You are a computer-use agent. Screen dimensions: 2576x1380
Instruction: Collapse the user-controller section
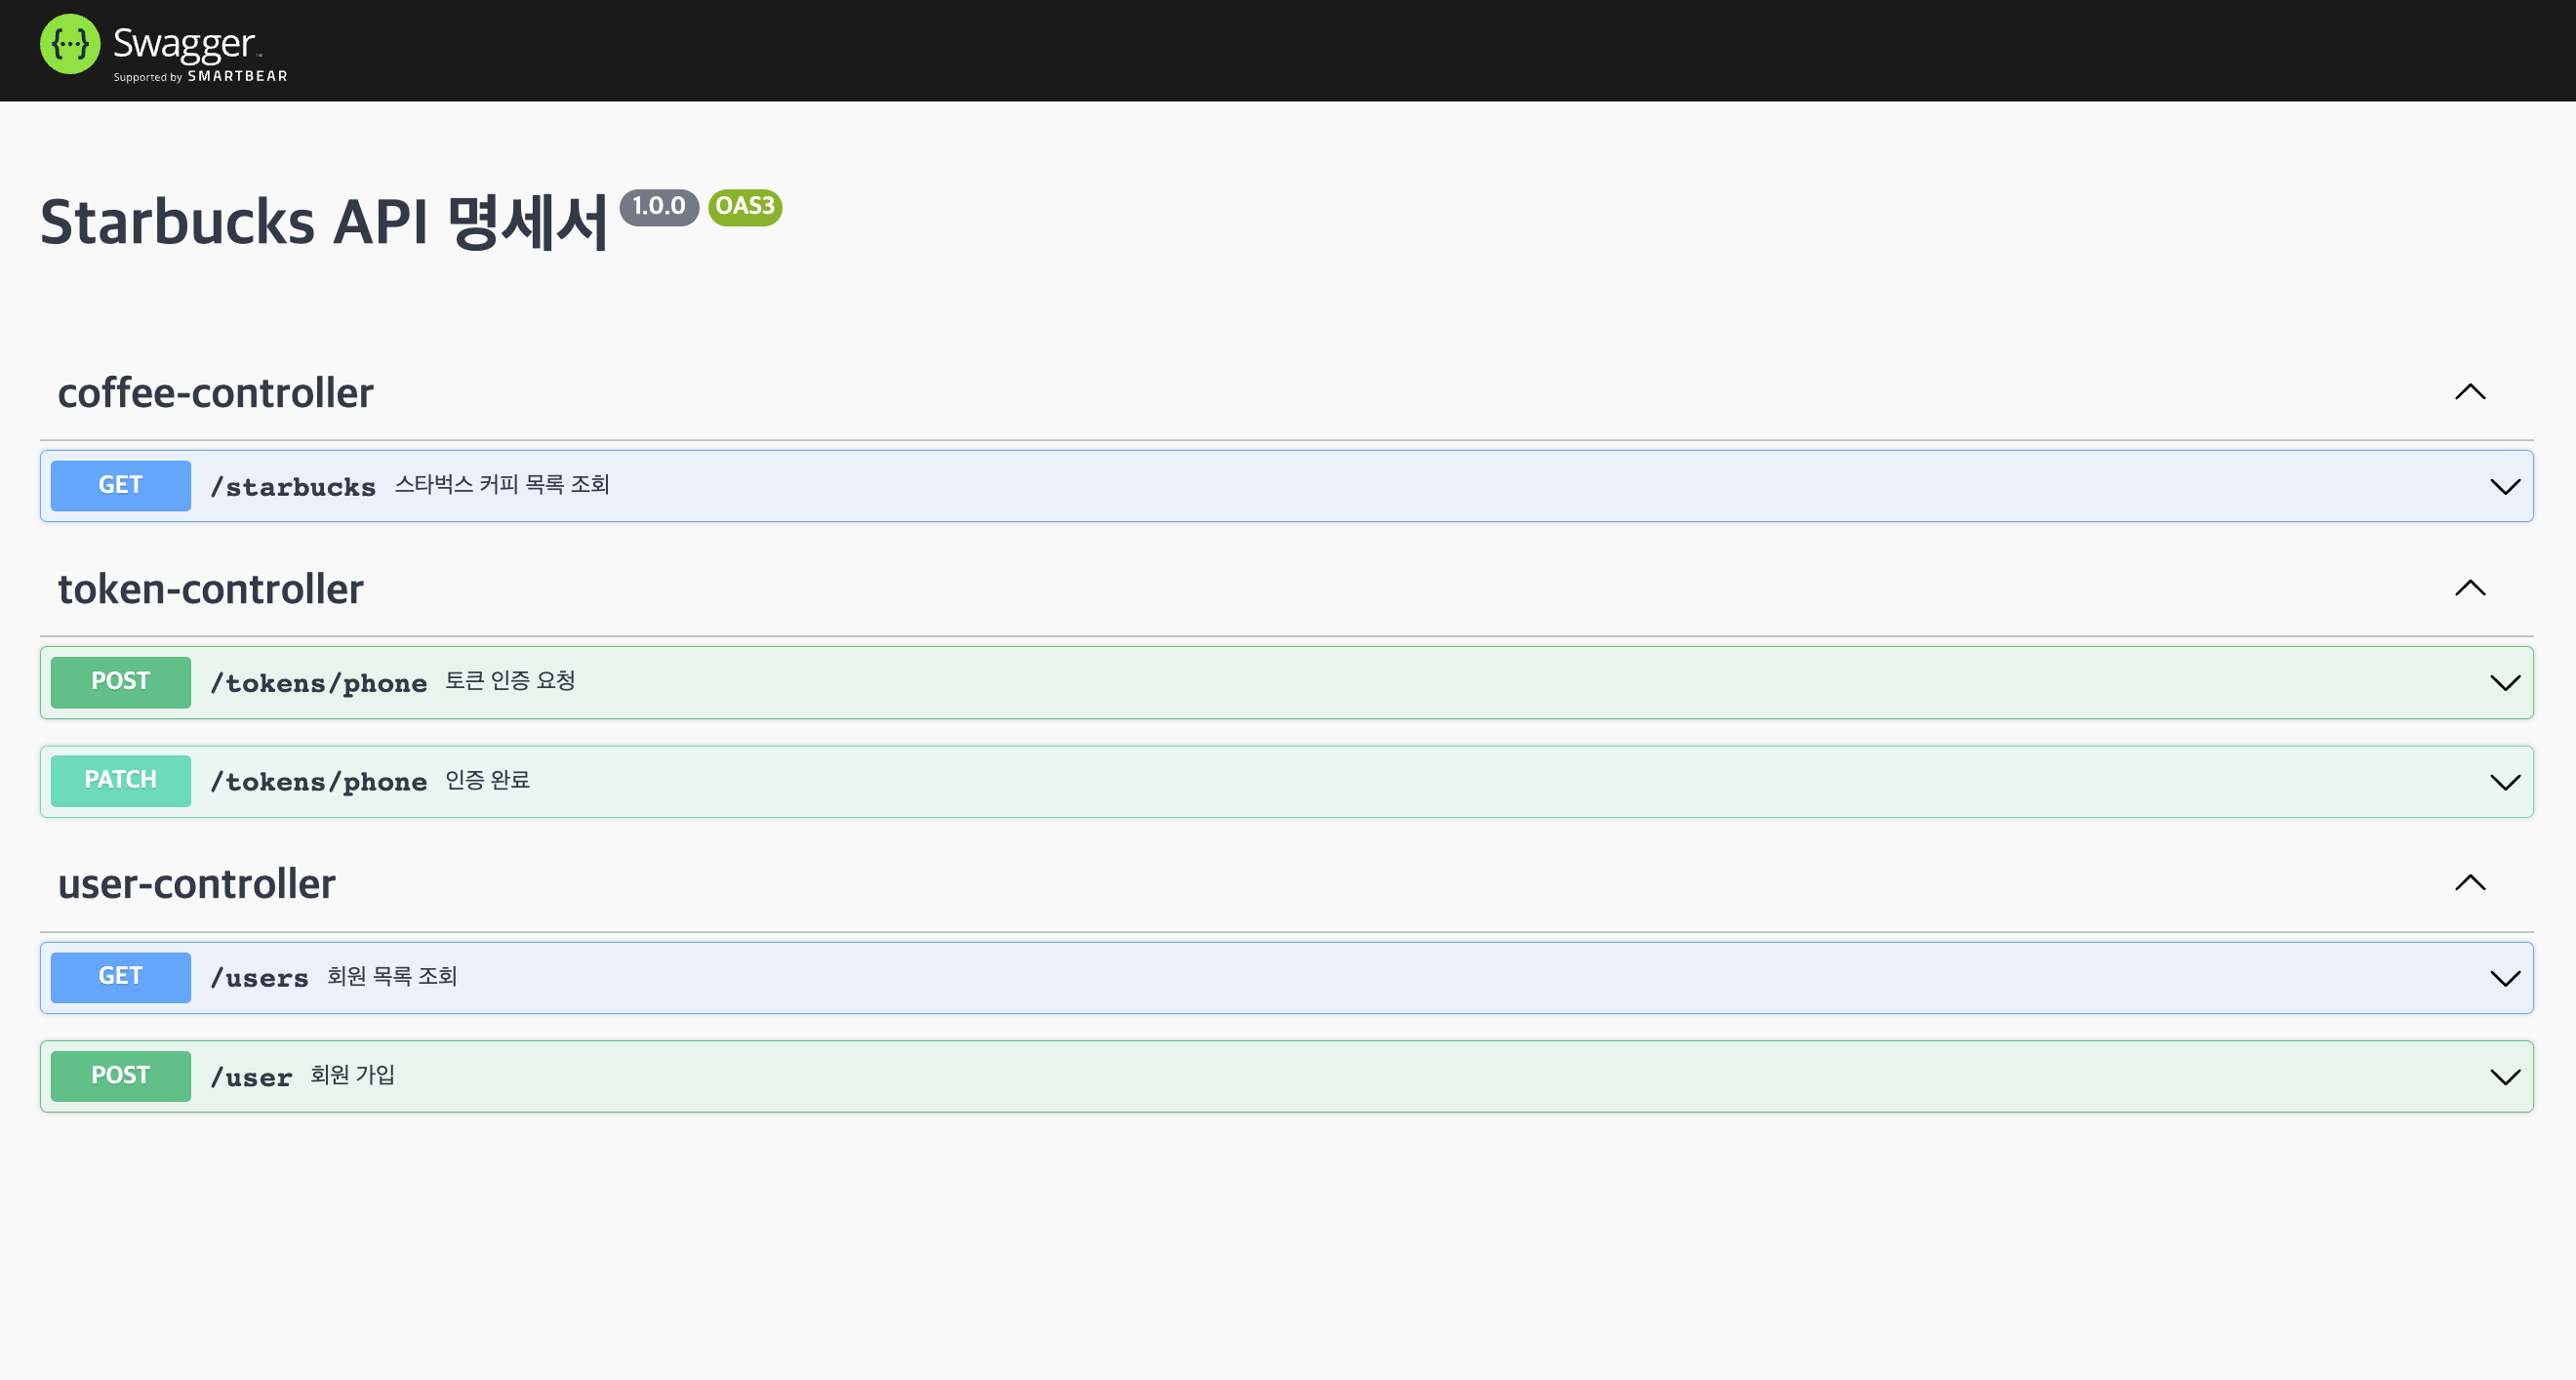pyautogui.click(x=2470, y=882)
